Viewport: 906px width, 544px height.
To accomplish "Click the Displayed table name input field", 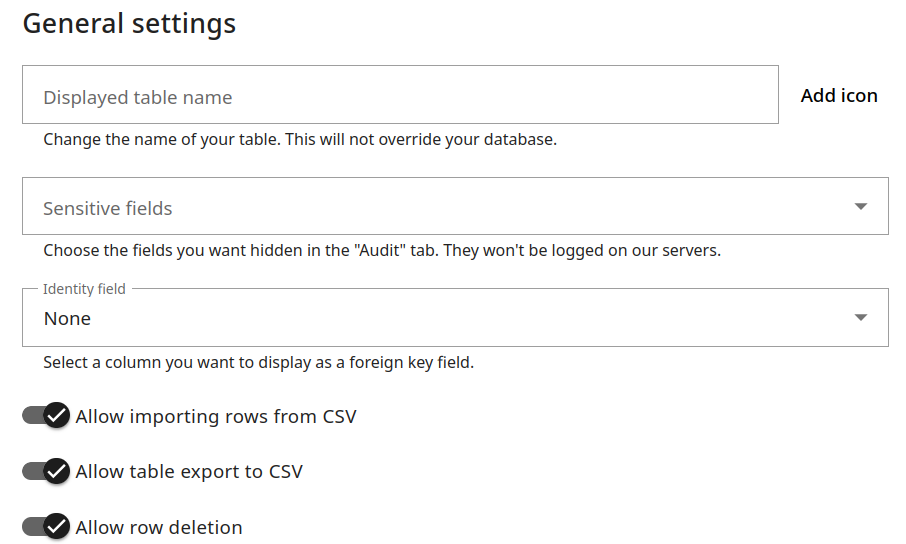I will point(400,96).
